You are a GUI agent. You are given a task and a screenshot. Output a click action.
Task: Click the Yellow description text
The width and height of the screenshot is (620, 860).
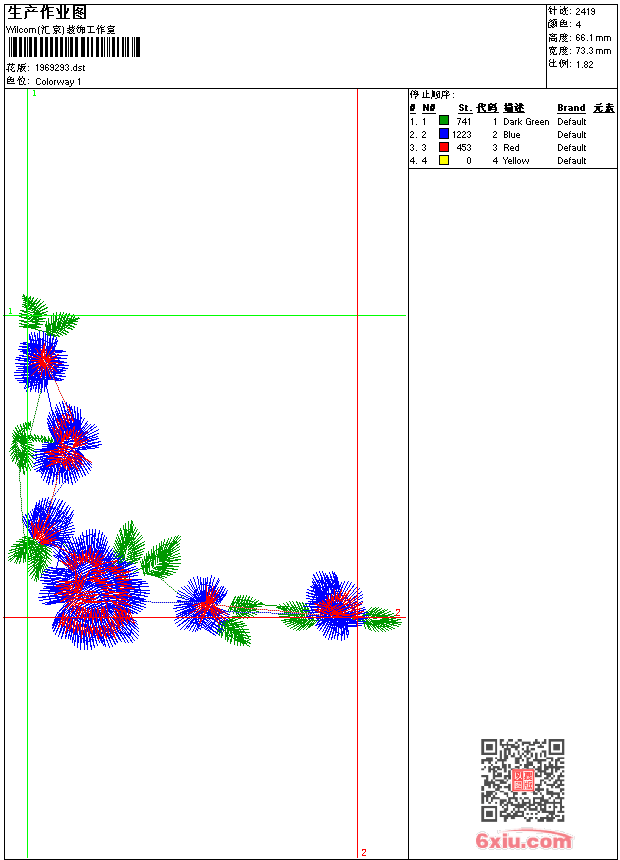(516, 161)
